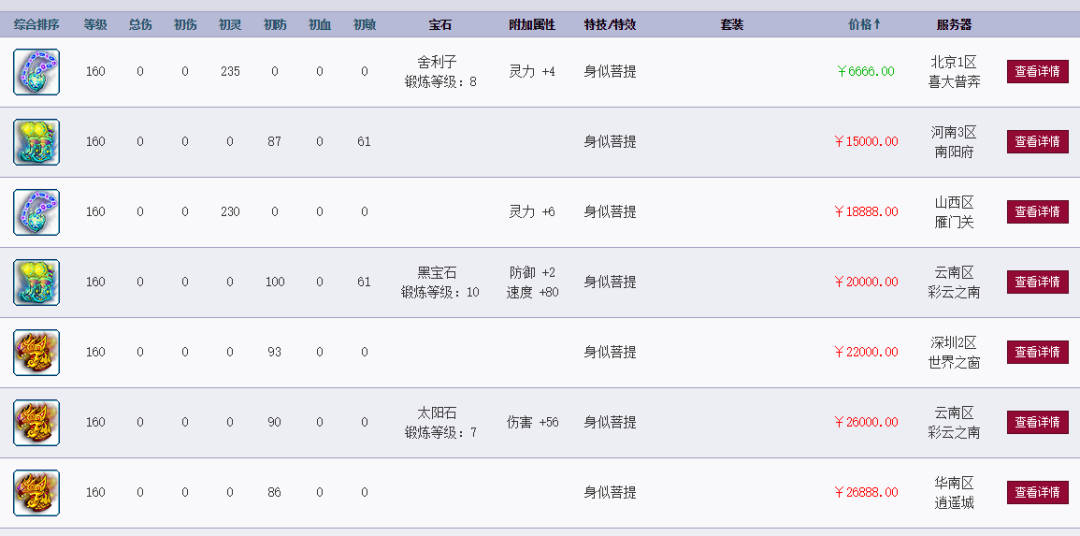View details of ¥6666.00 listing
This screenshot has height=536, width=1080.
pyautogui.click(x=1037, y=72)
